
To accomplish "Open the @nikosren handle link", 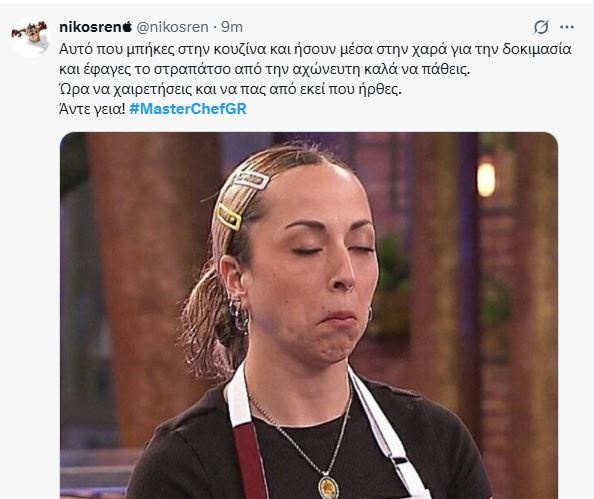I will (172, 27).
